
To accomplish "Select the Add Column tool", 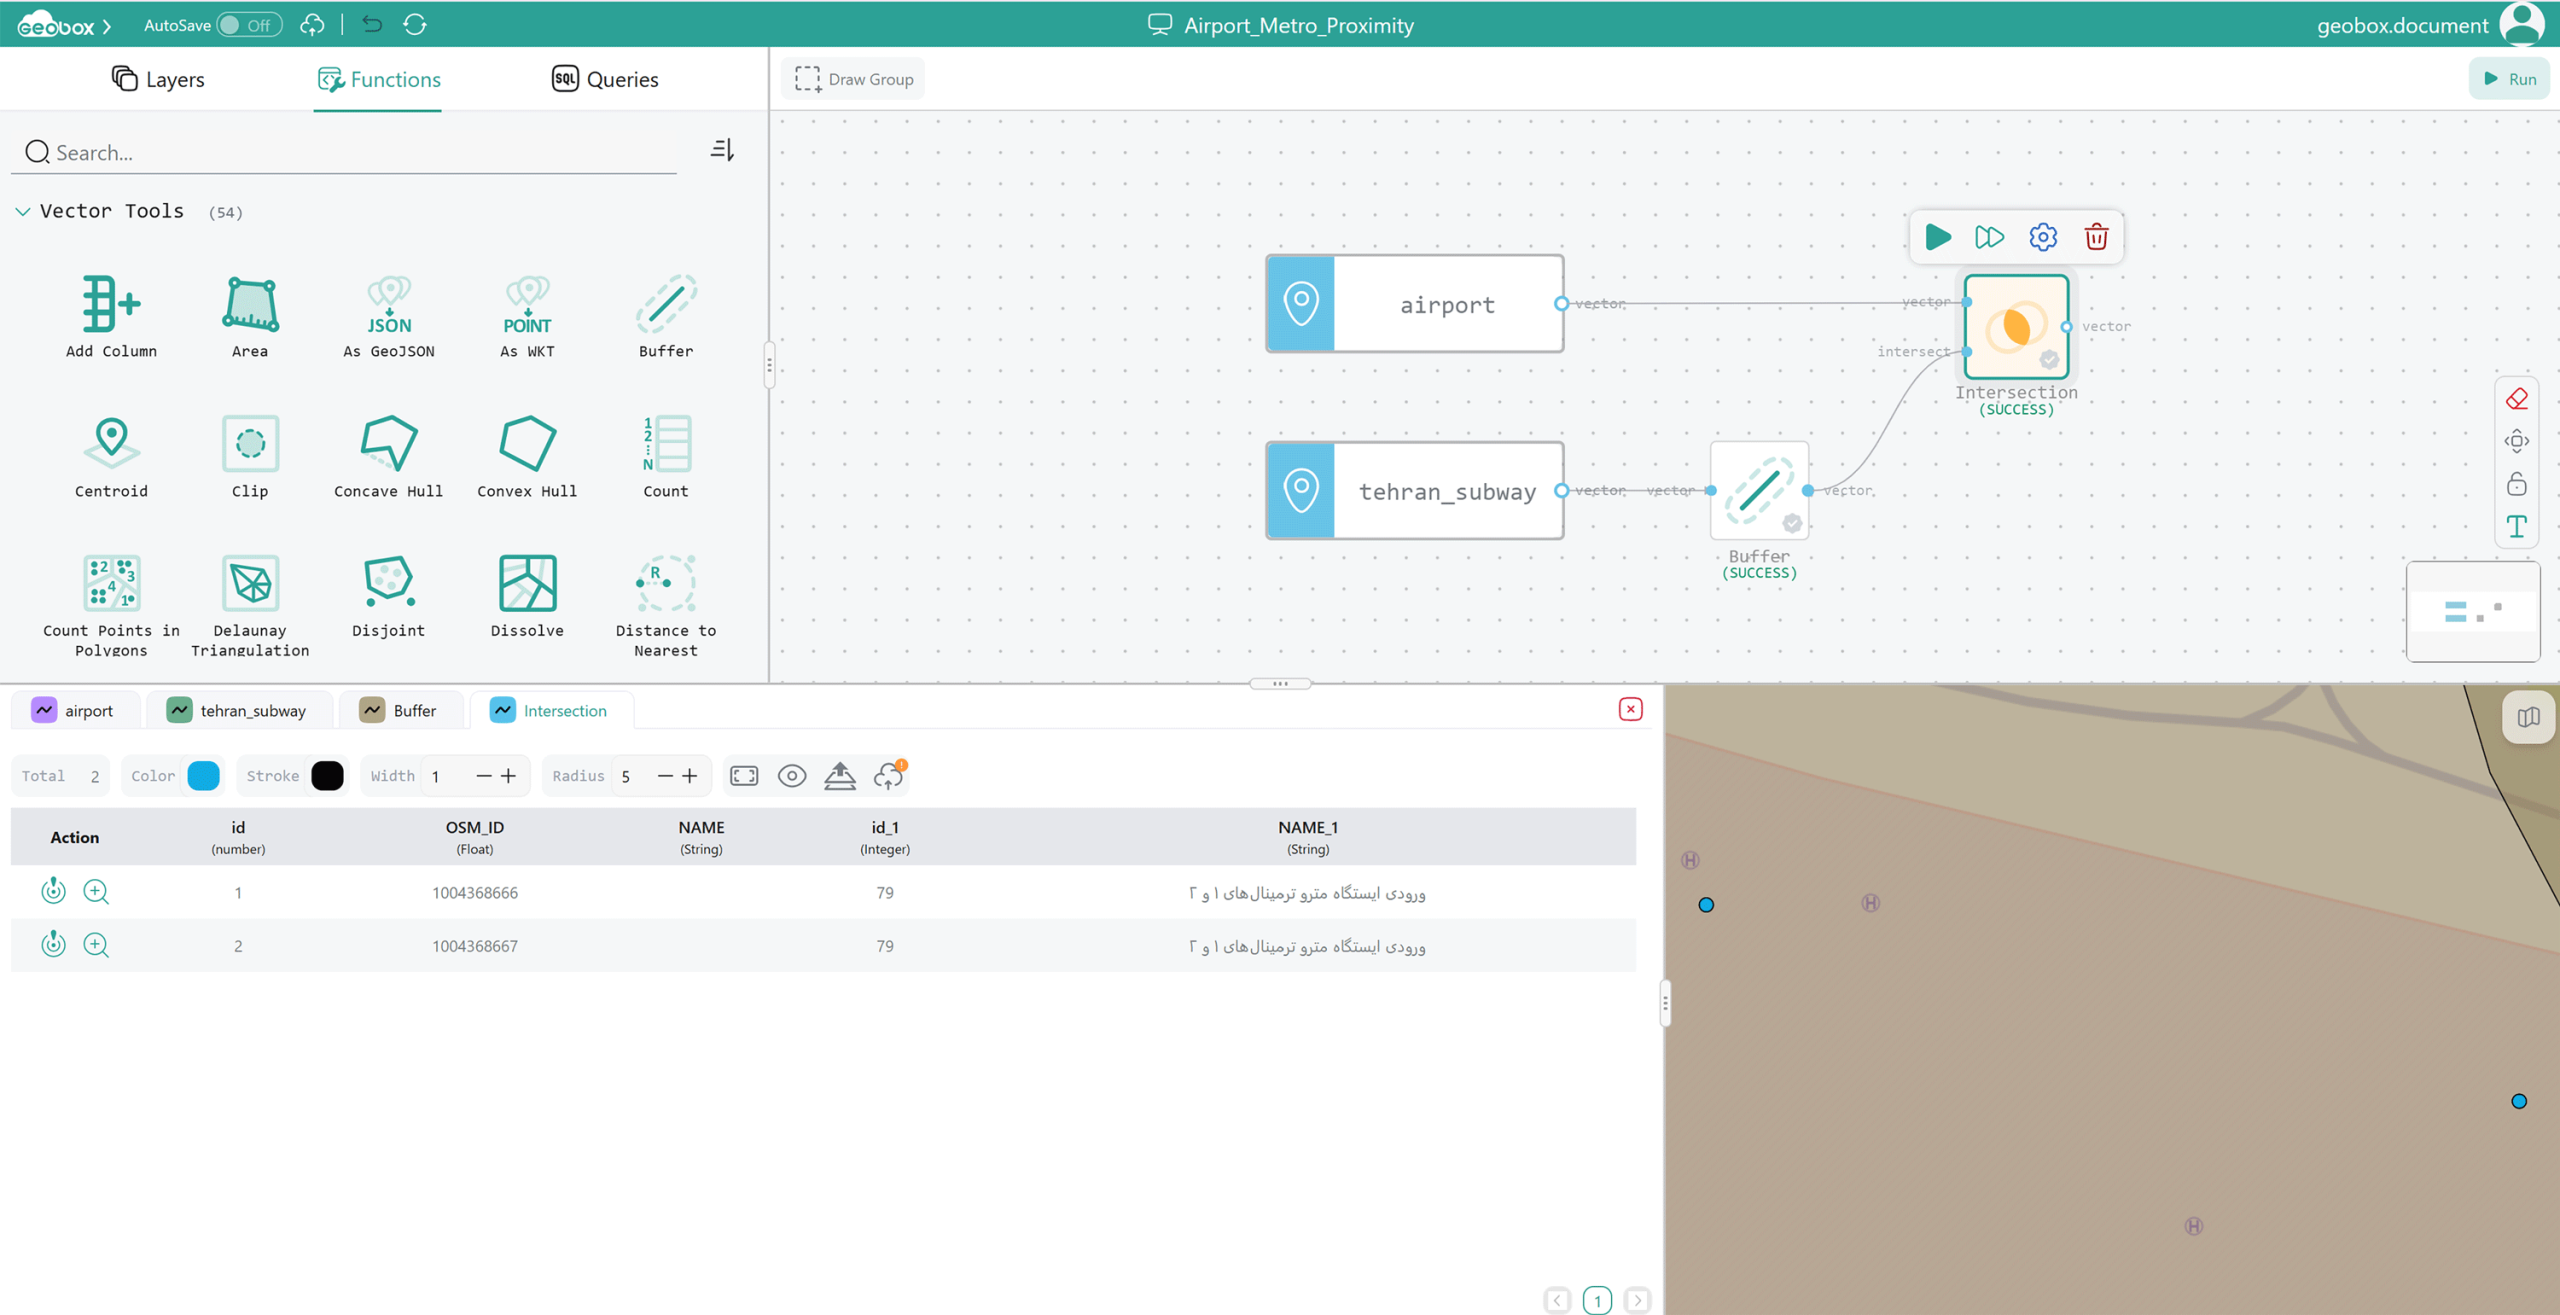I will tap(111, 316).
